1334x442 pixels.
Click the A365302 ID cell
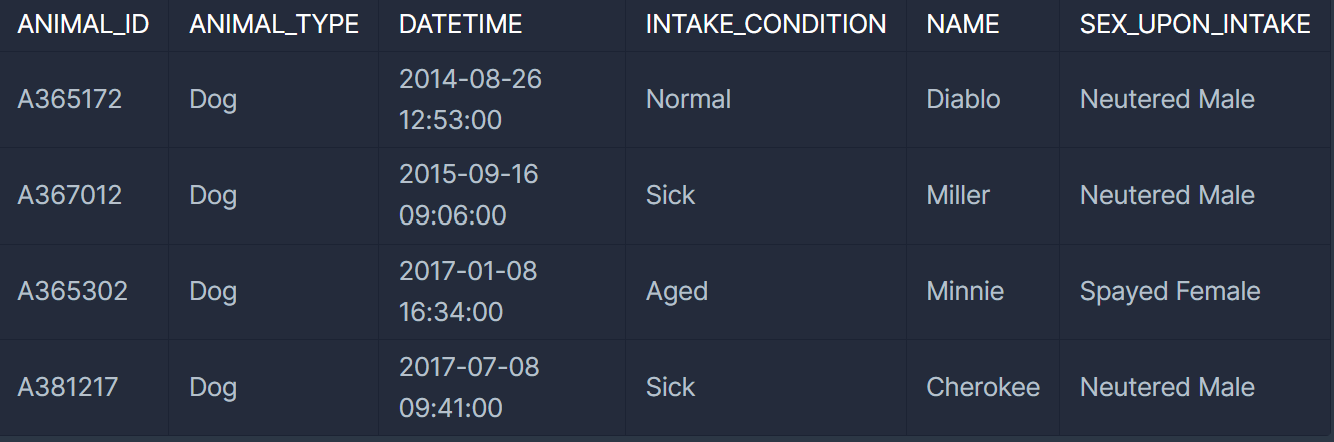coord(84,291)
